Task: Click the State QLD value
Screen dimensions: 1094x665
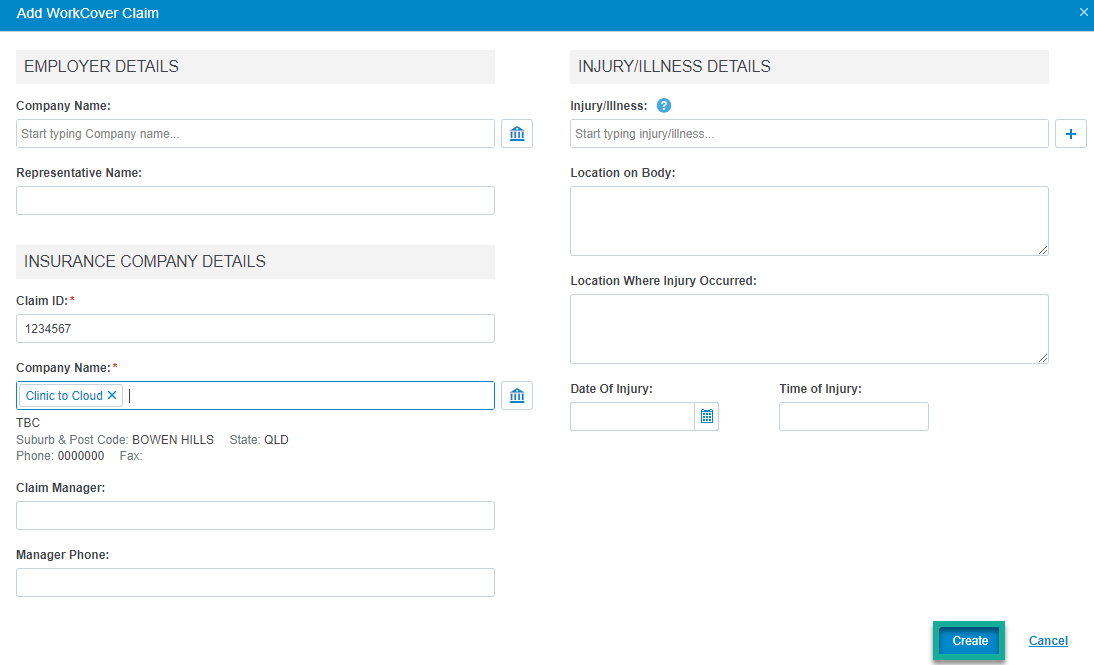Action: [276, 440]
